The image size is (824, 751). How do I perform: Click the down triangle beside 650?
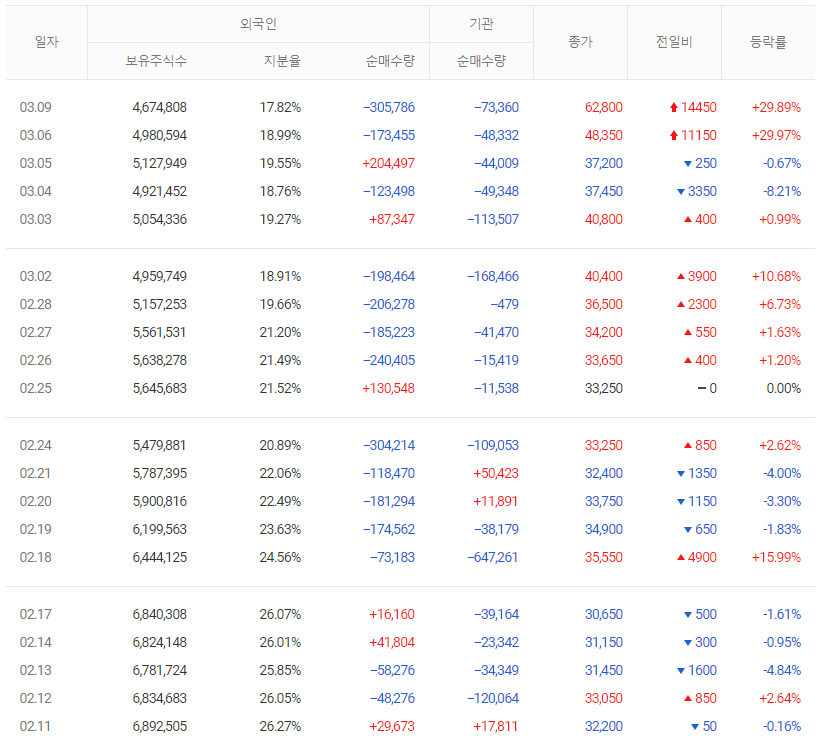tap(688, 530)
